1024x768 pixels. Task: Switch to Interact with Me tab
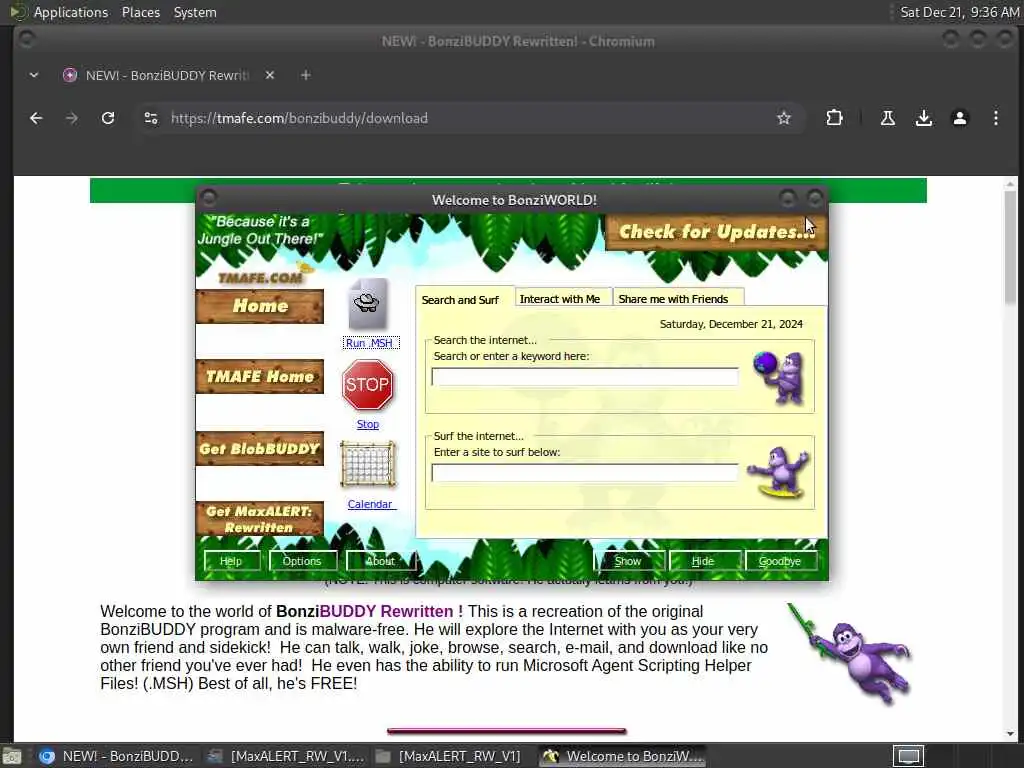tap(560, 298)
